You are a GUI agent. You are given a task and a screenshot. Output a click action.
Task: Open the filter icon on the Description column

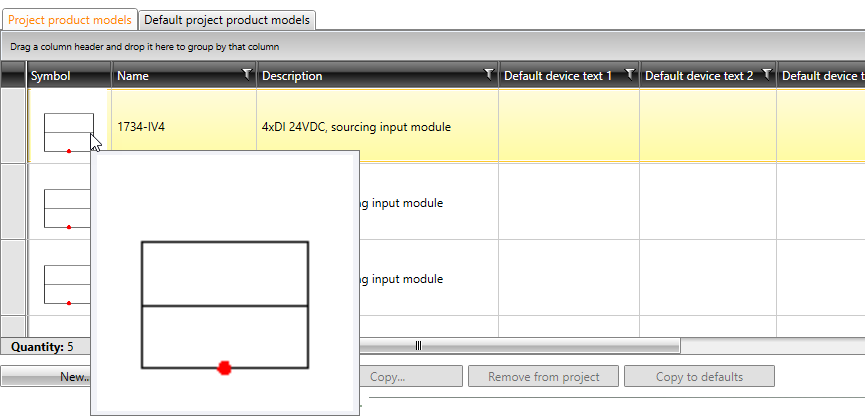(x=488, y=75)
